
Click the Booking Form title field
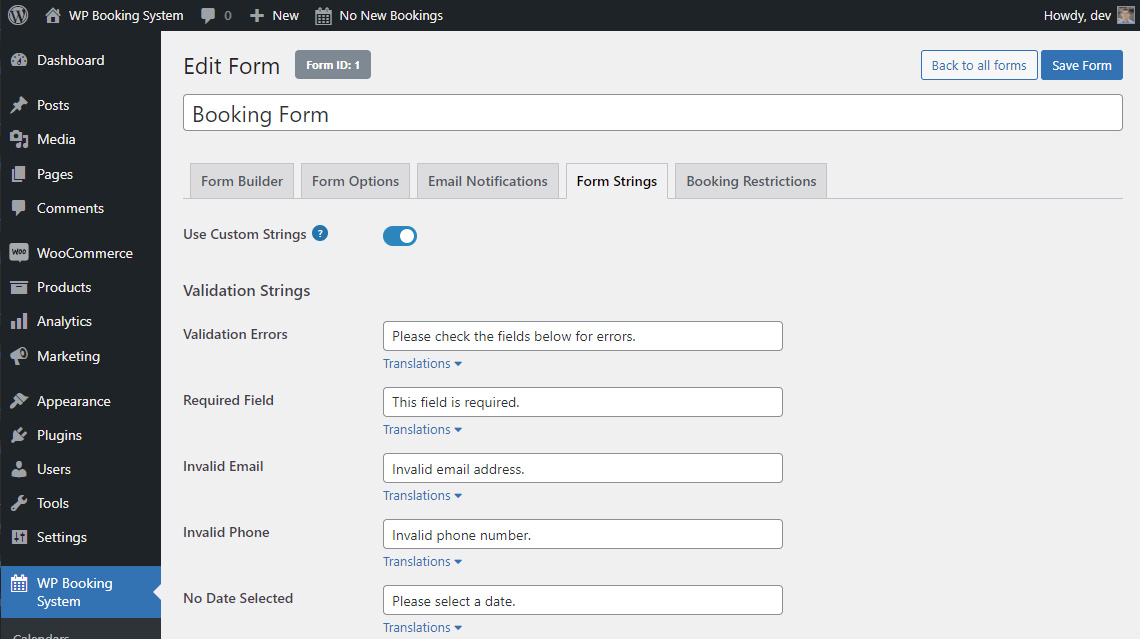[x=653, y=113]
